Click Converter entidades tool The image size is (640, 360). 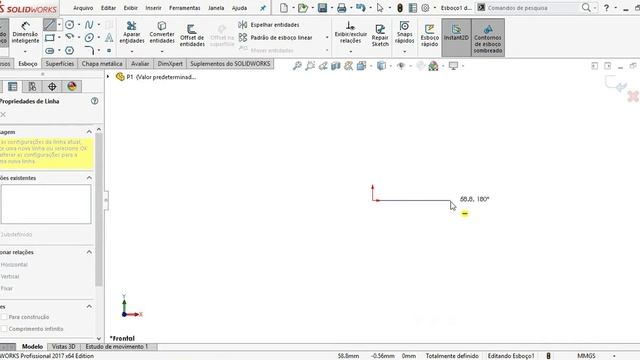tap(162, 33)
